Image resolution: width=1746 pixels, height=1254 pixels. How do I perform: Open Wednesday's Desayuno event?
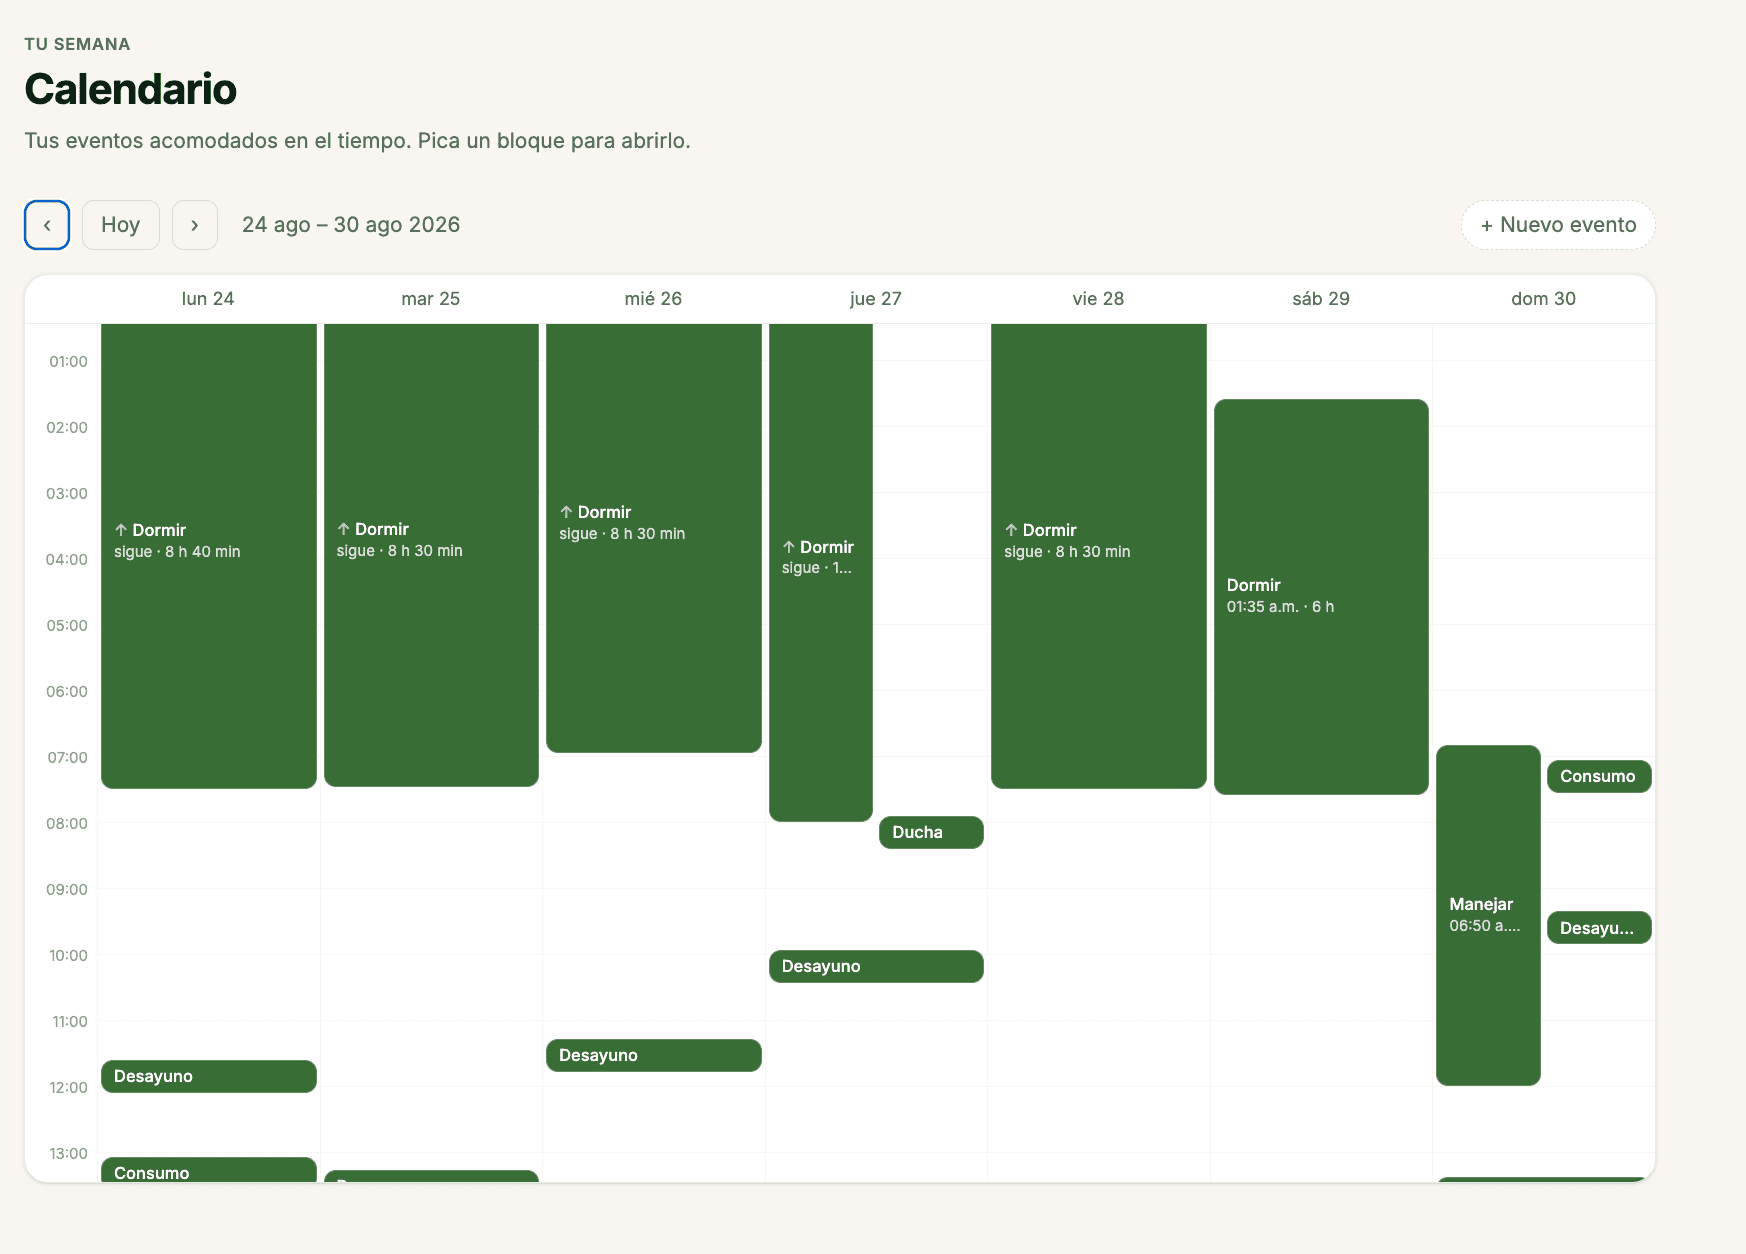pos(654,1055)
